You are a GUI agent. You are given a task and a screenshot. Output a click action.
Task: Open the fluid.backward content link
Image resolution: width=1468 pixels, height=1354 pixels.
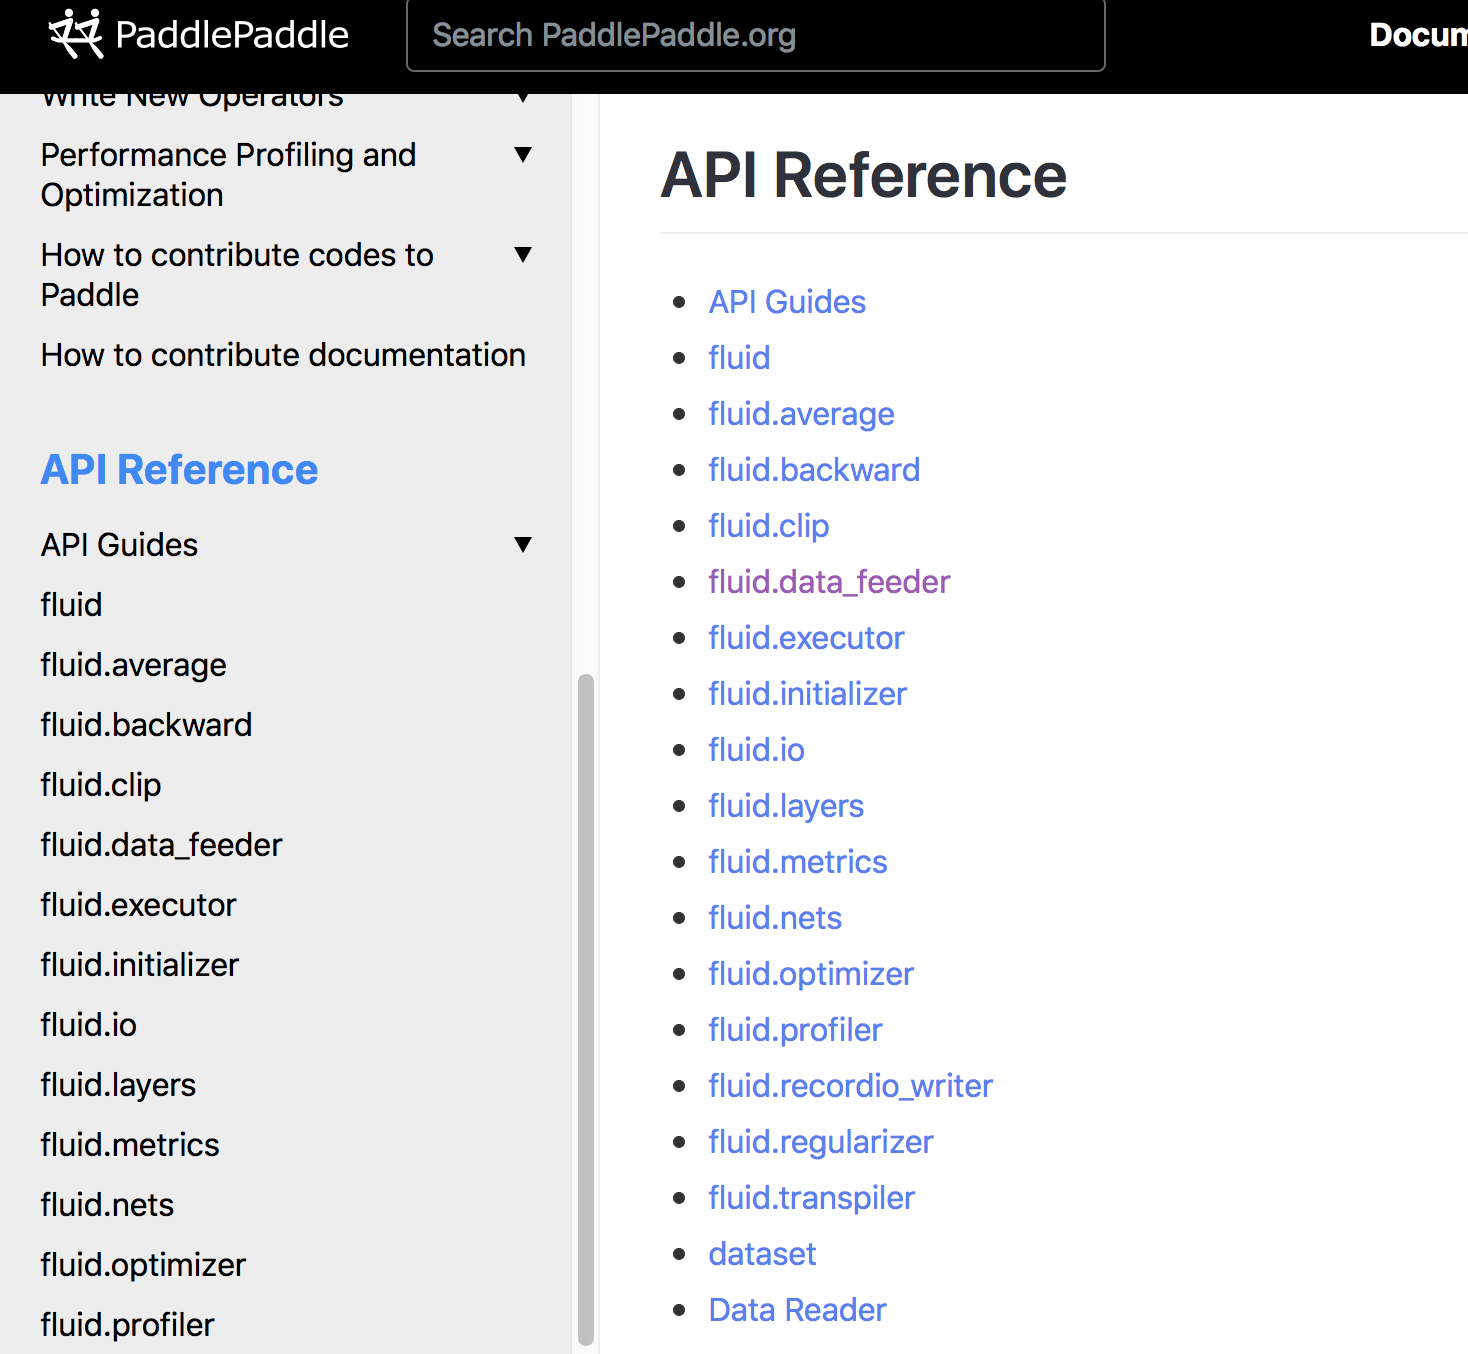tap(814, 470)
